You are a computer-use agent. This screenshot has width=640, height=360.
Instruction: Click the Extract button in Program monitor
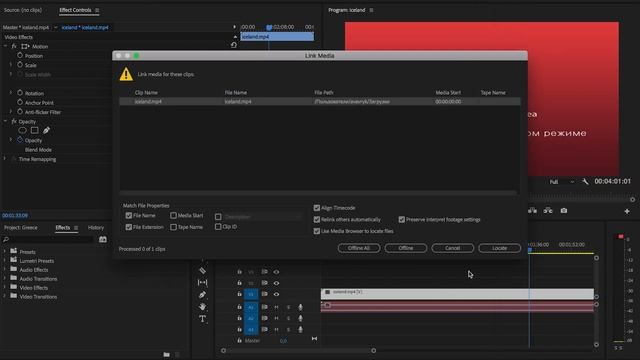[548, 211]
